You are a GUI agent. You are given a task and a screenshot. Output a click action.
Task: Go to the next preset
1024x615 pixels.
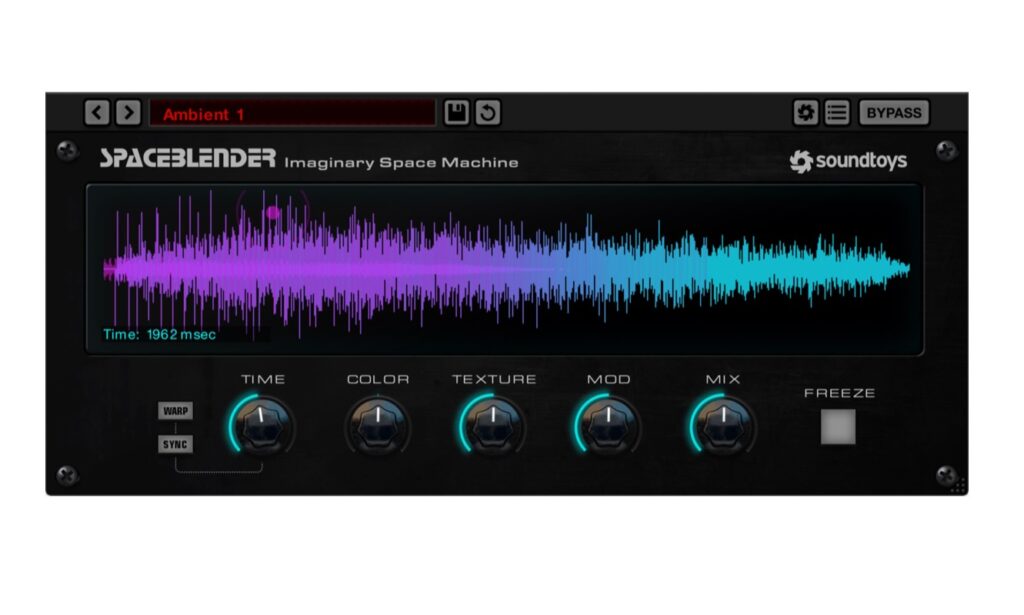(x=128, y=112)
